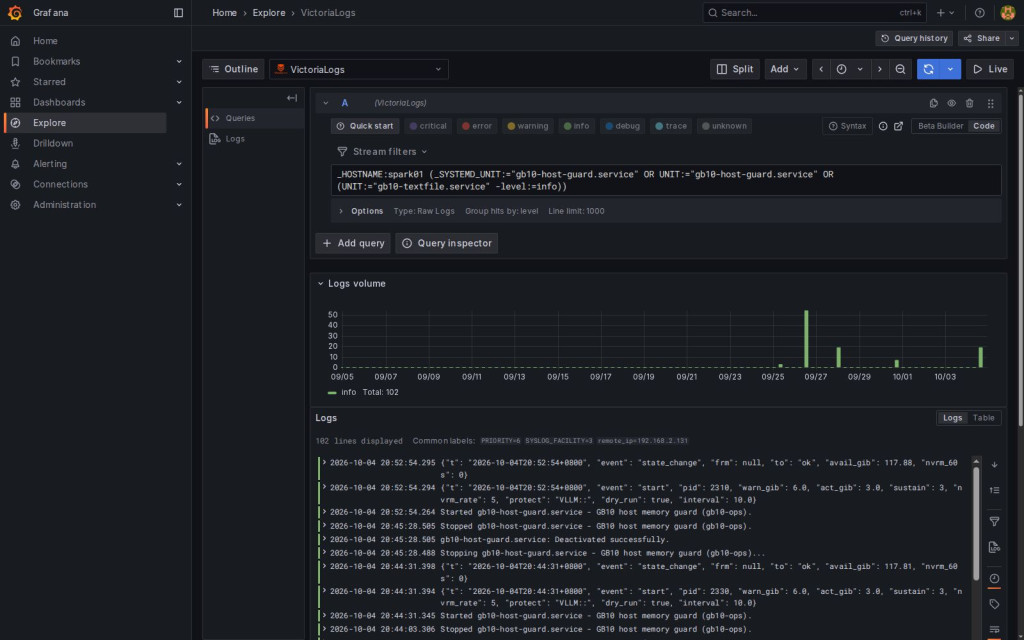This screenshot has width=1024, height=640.
Task: Open the Query inspector
Action: [447, 243]
